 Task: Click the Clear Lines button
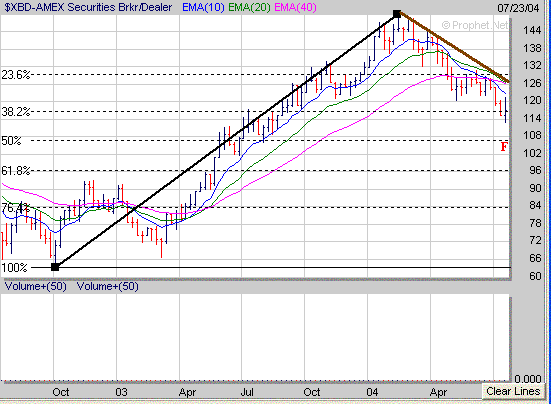[513, 391]
